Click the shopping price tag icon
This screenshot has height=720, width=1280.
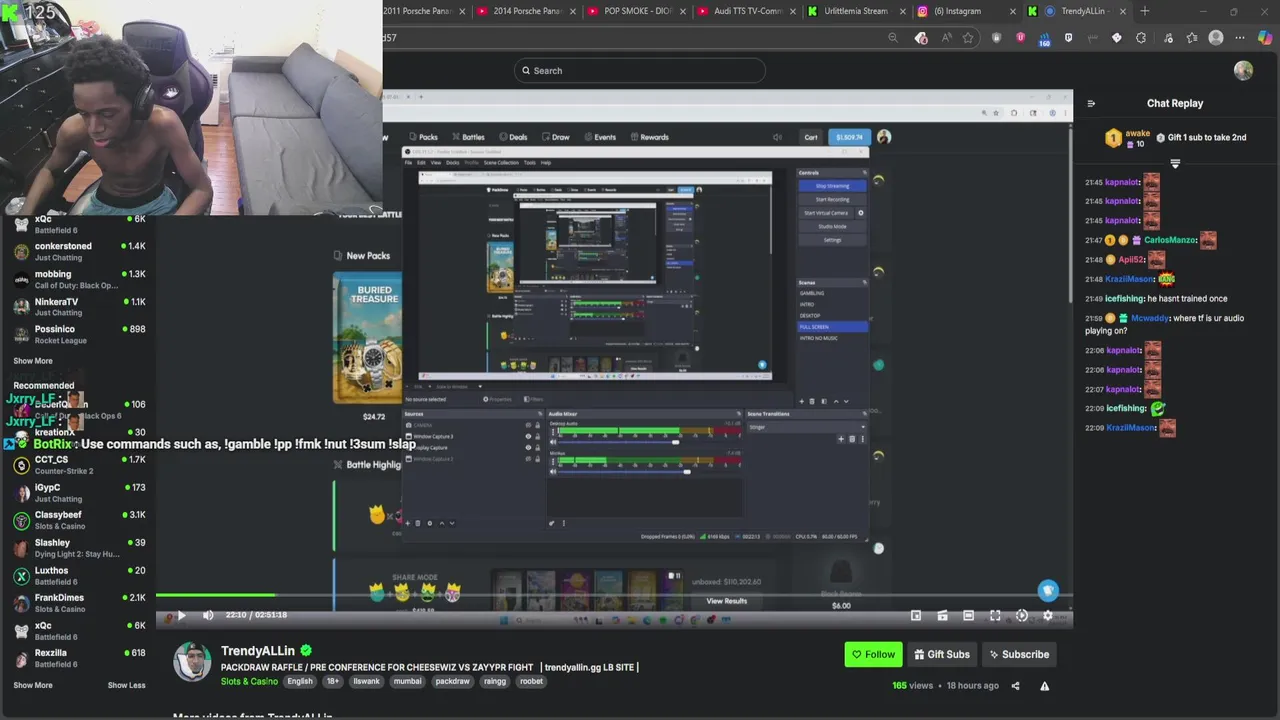(x=921, y=38)
